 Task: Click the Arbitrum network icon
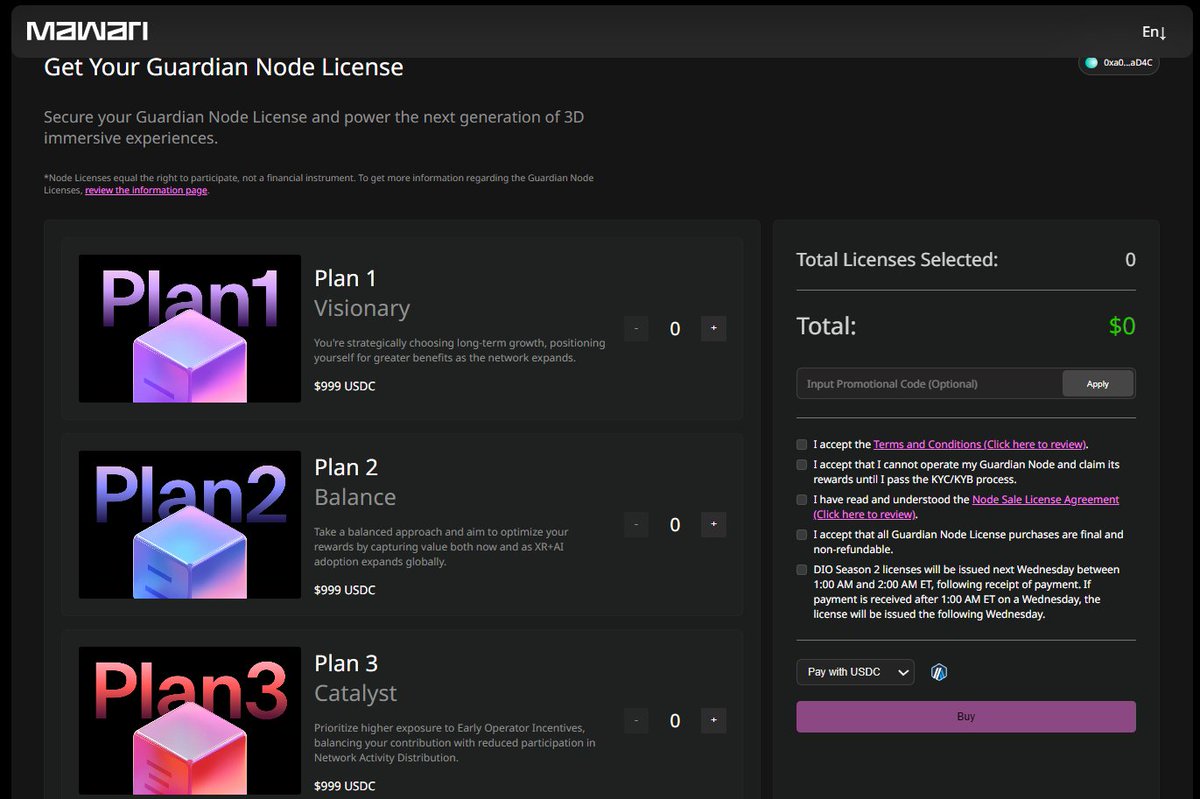click(x=938, y=672)
